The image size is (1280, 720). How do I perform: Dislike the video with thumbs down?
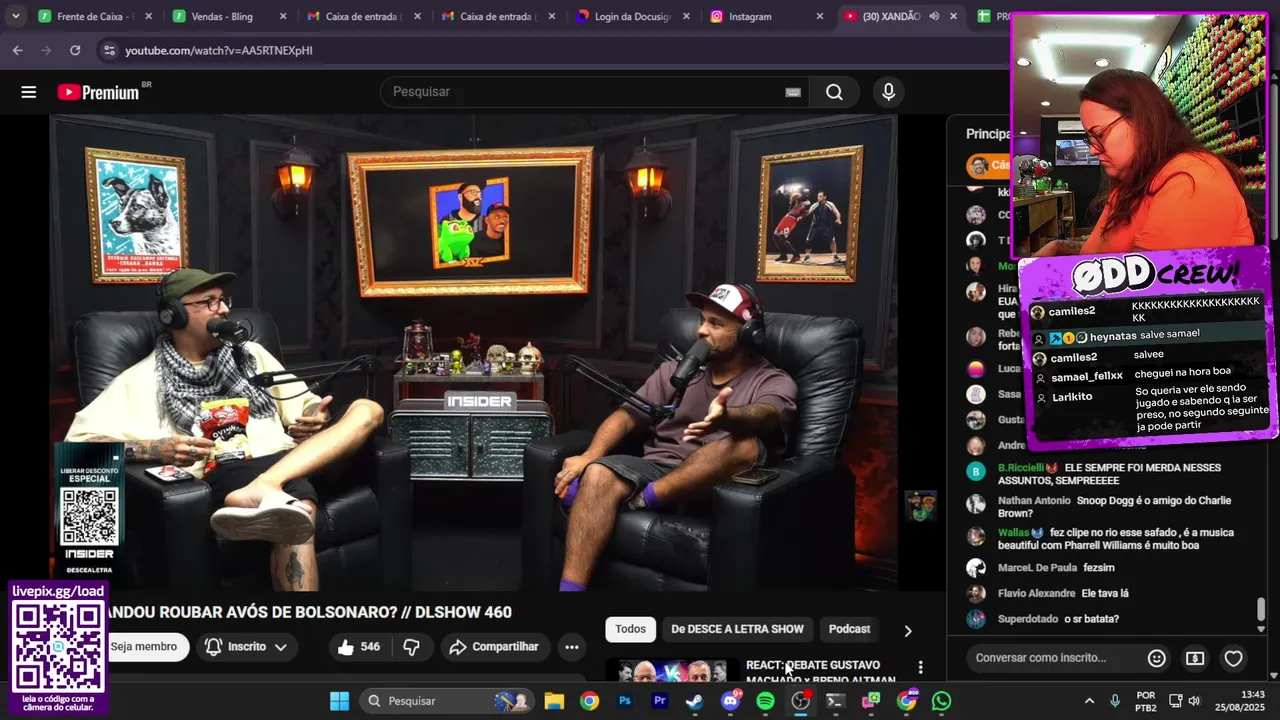(411, 647)
